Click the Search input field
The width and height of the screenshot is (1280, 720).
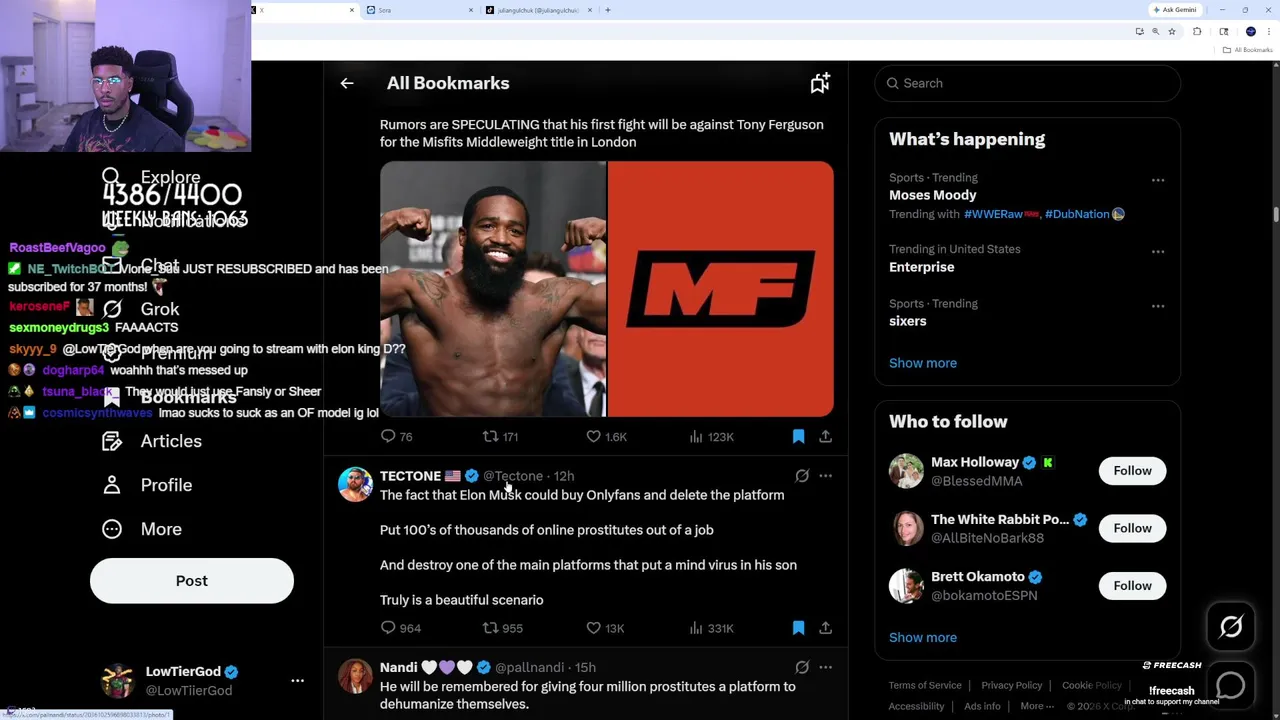pyautogui.click(x=1028, y=83)
